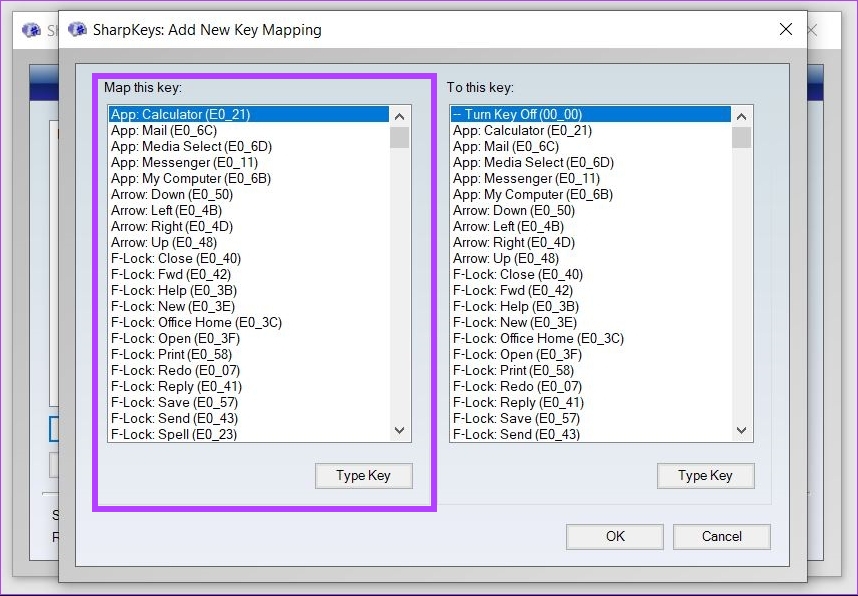Select Arrow: Left in Map this key list

249,210
